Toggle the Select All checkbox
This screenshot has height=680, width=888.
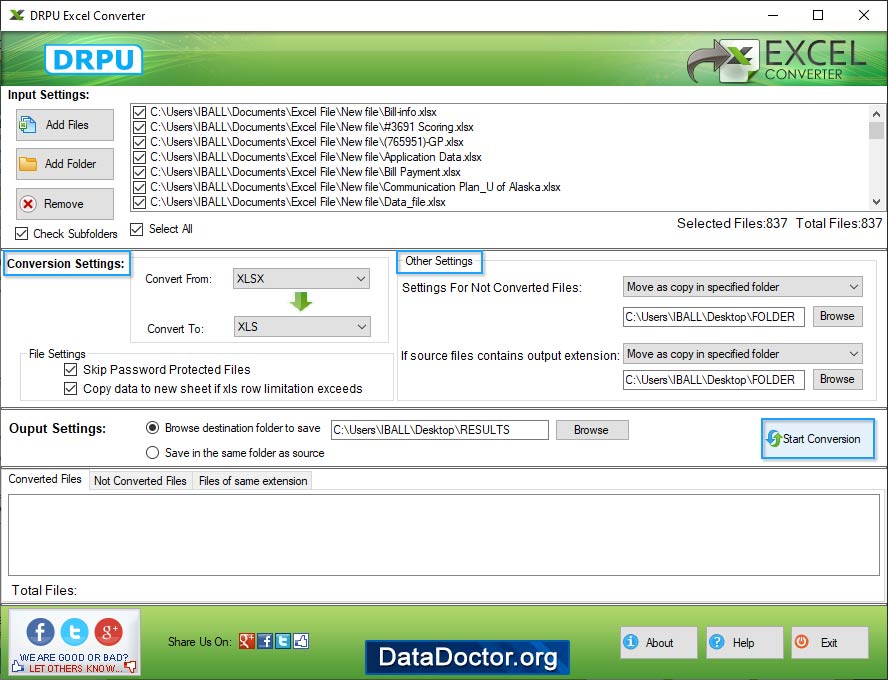[x=136, y=229]
